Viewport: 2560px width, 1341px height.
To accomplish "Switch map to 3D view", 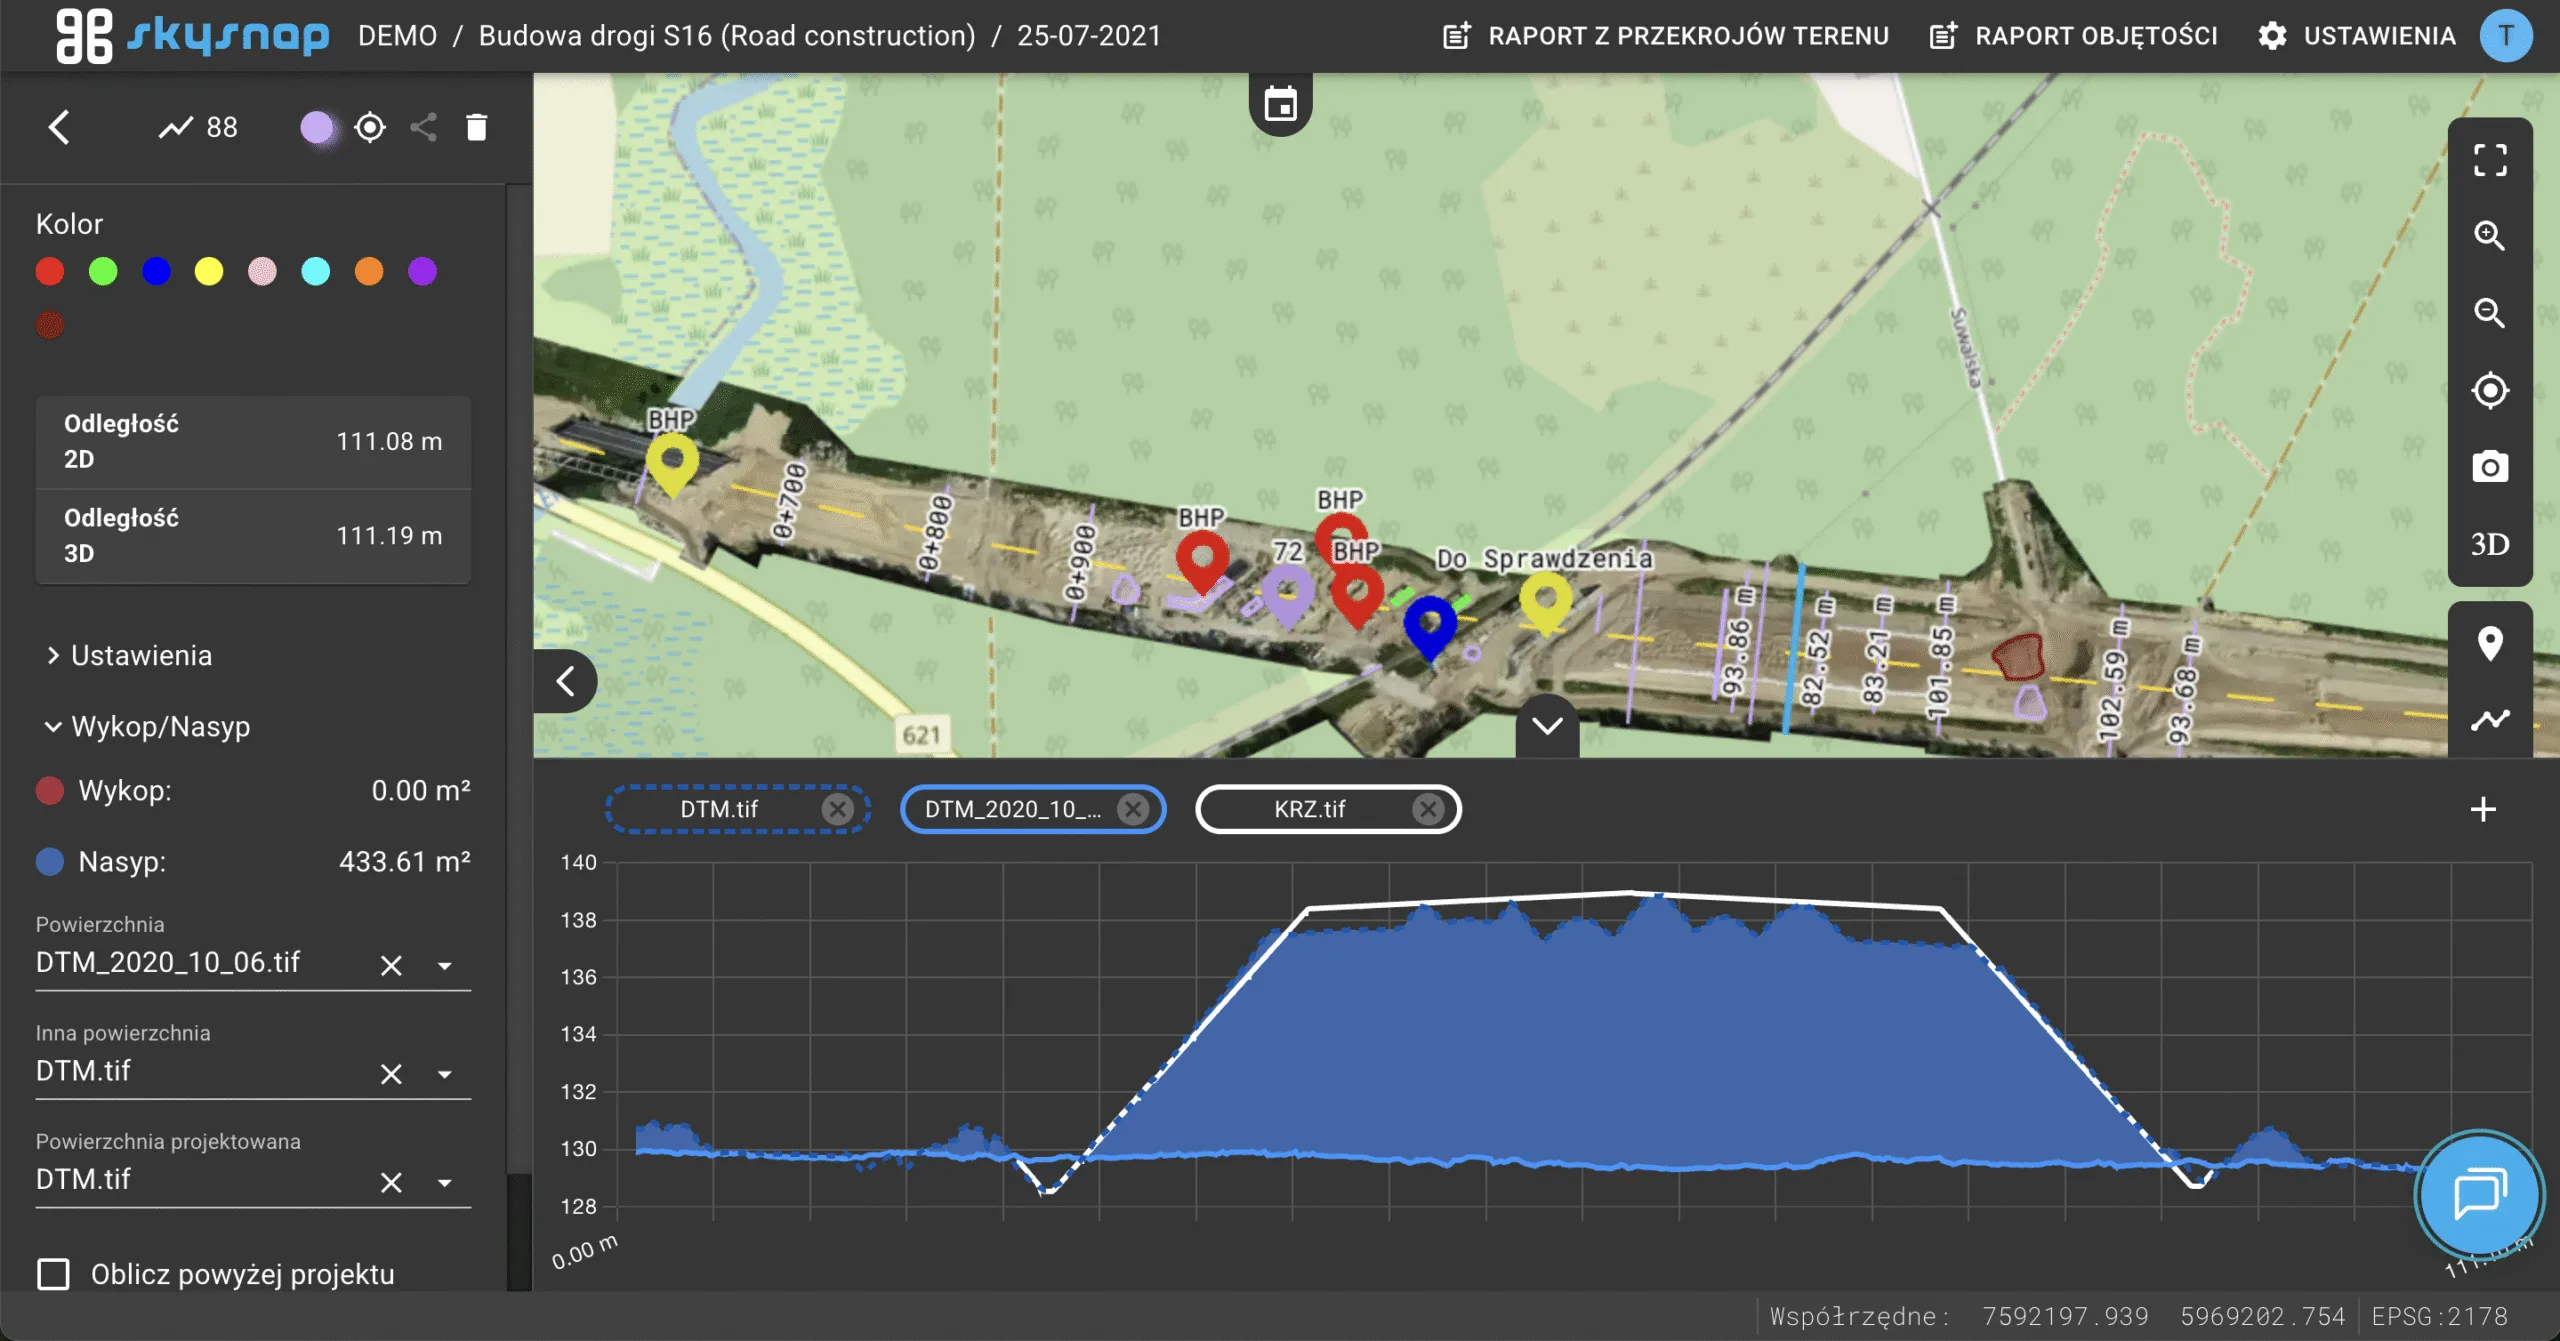I will (2489, 544).
